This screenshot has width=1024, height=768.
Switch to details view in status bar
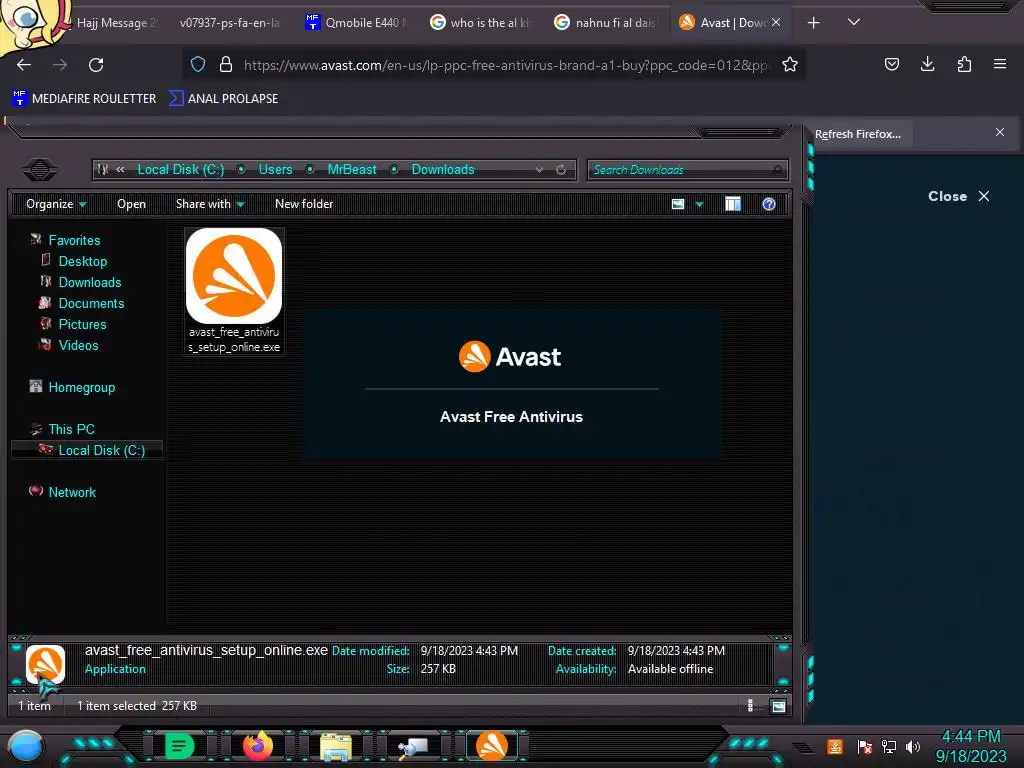(750, 706)
